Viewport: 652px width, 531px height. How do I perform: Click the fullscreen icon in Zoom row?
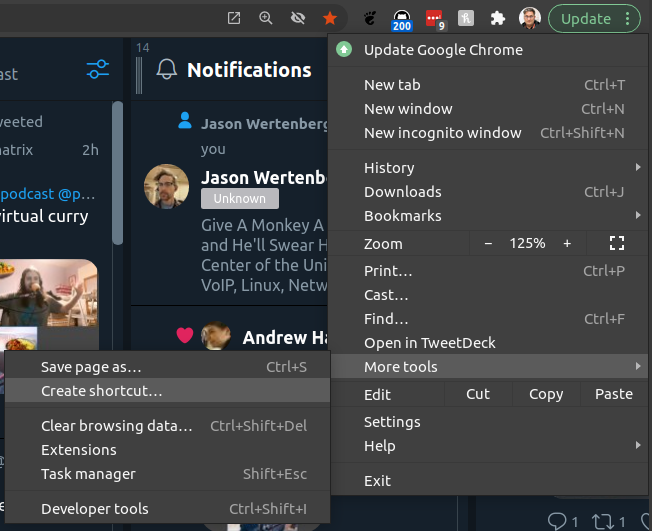pos(617,243)
